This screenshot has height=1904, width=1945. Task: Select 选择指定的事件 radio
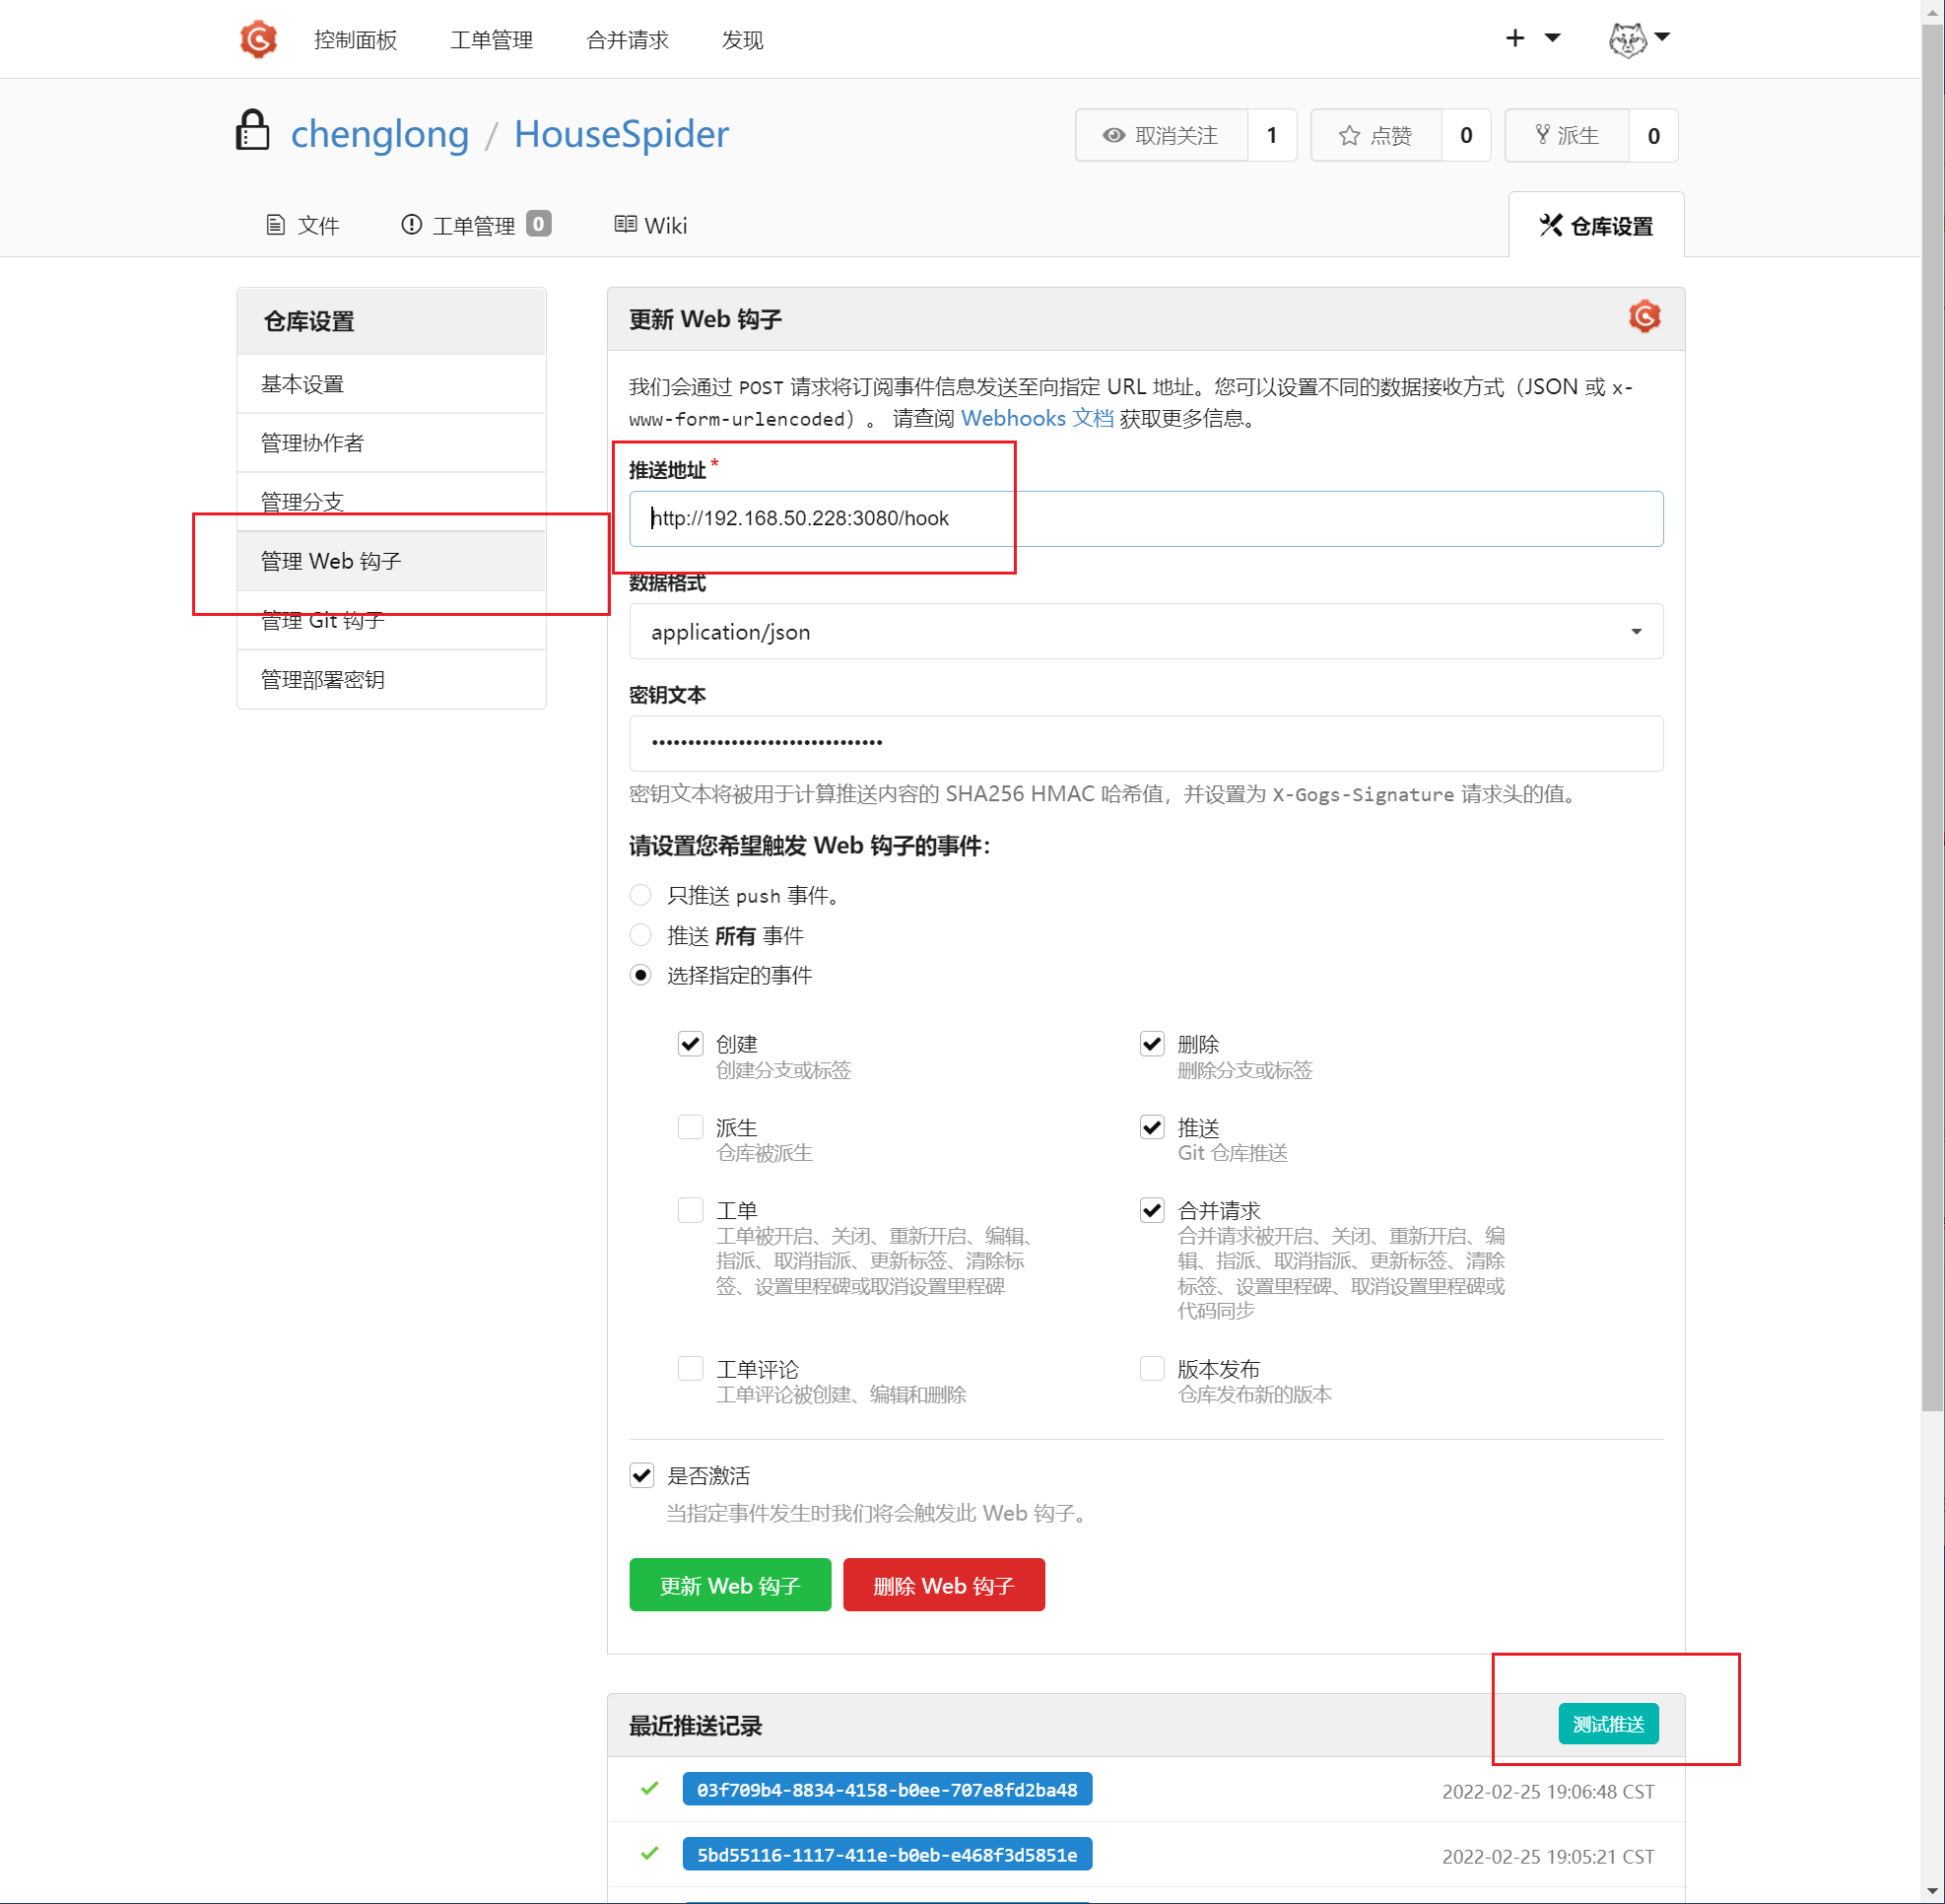(641, 975)
